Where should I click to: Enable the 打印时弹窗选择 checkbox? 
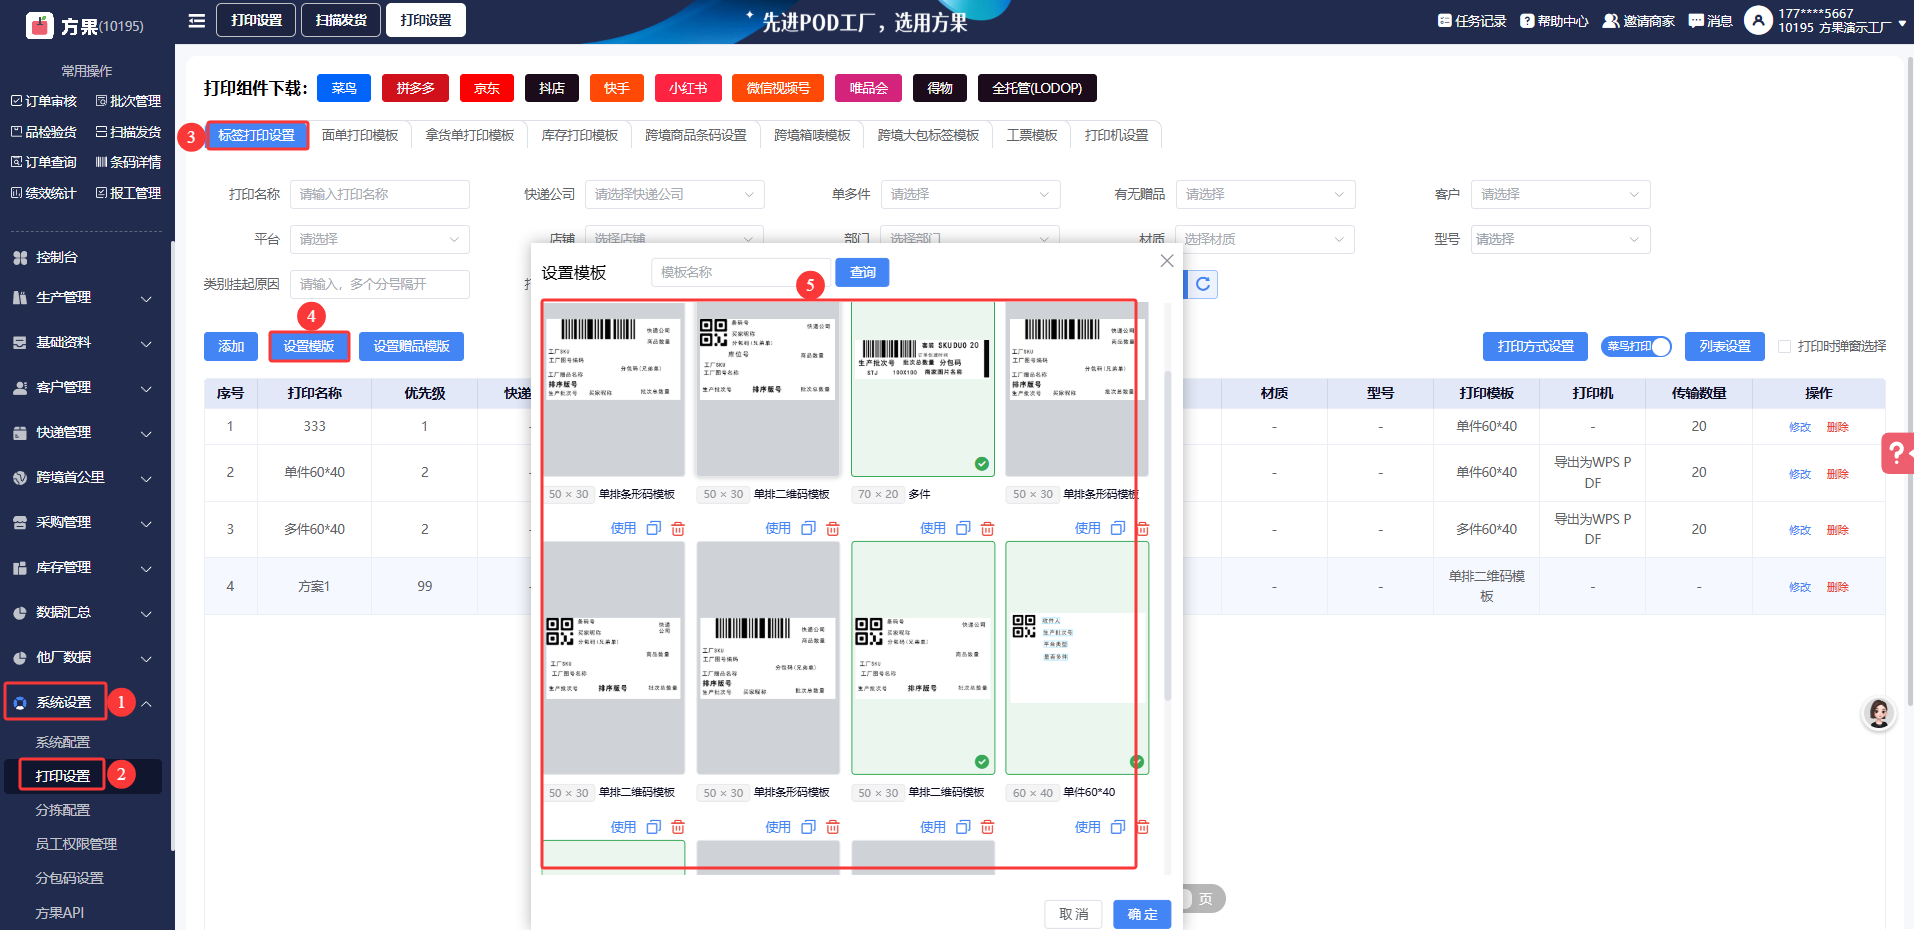coord(1784,346)
